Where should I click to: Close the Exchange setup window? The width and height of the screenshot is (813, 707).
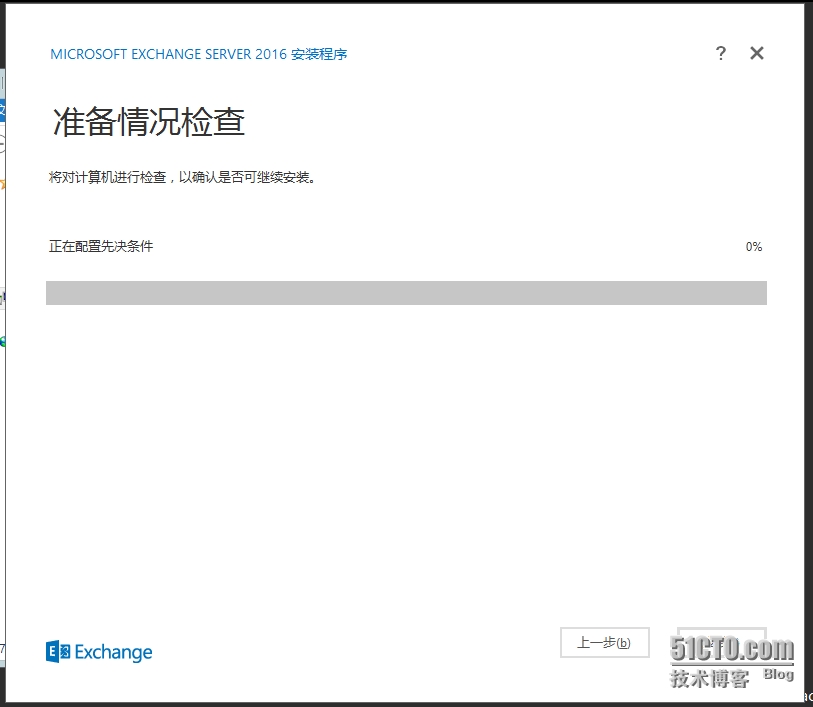[756, 53]
